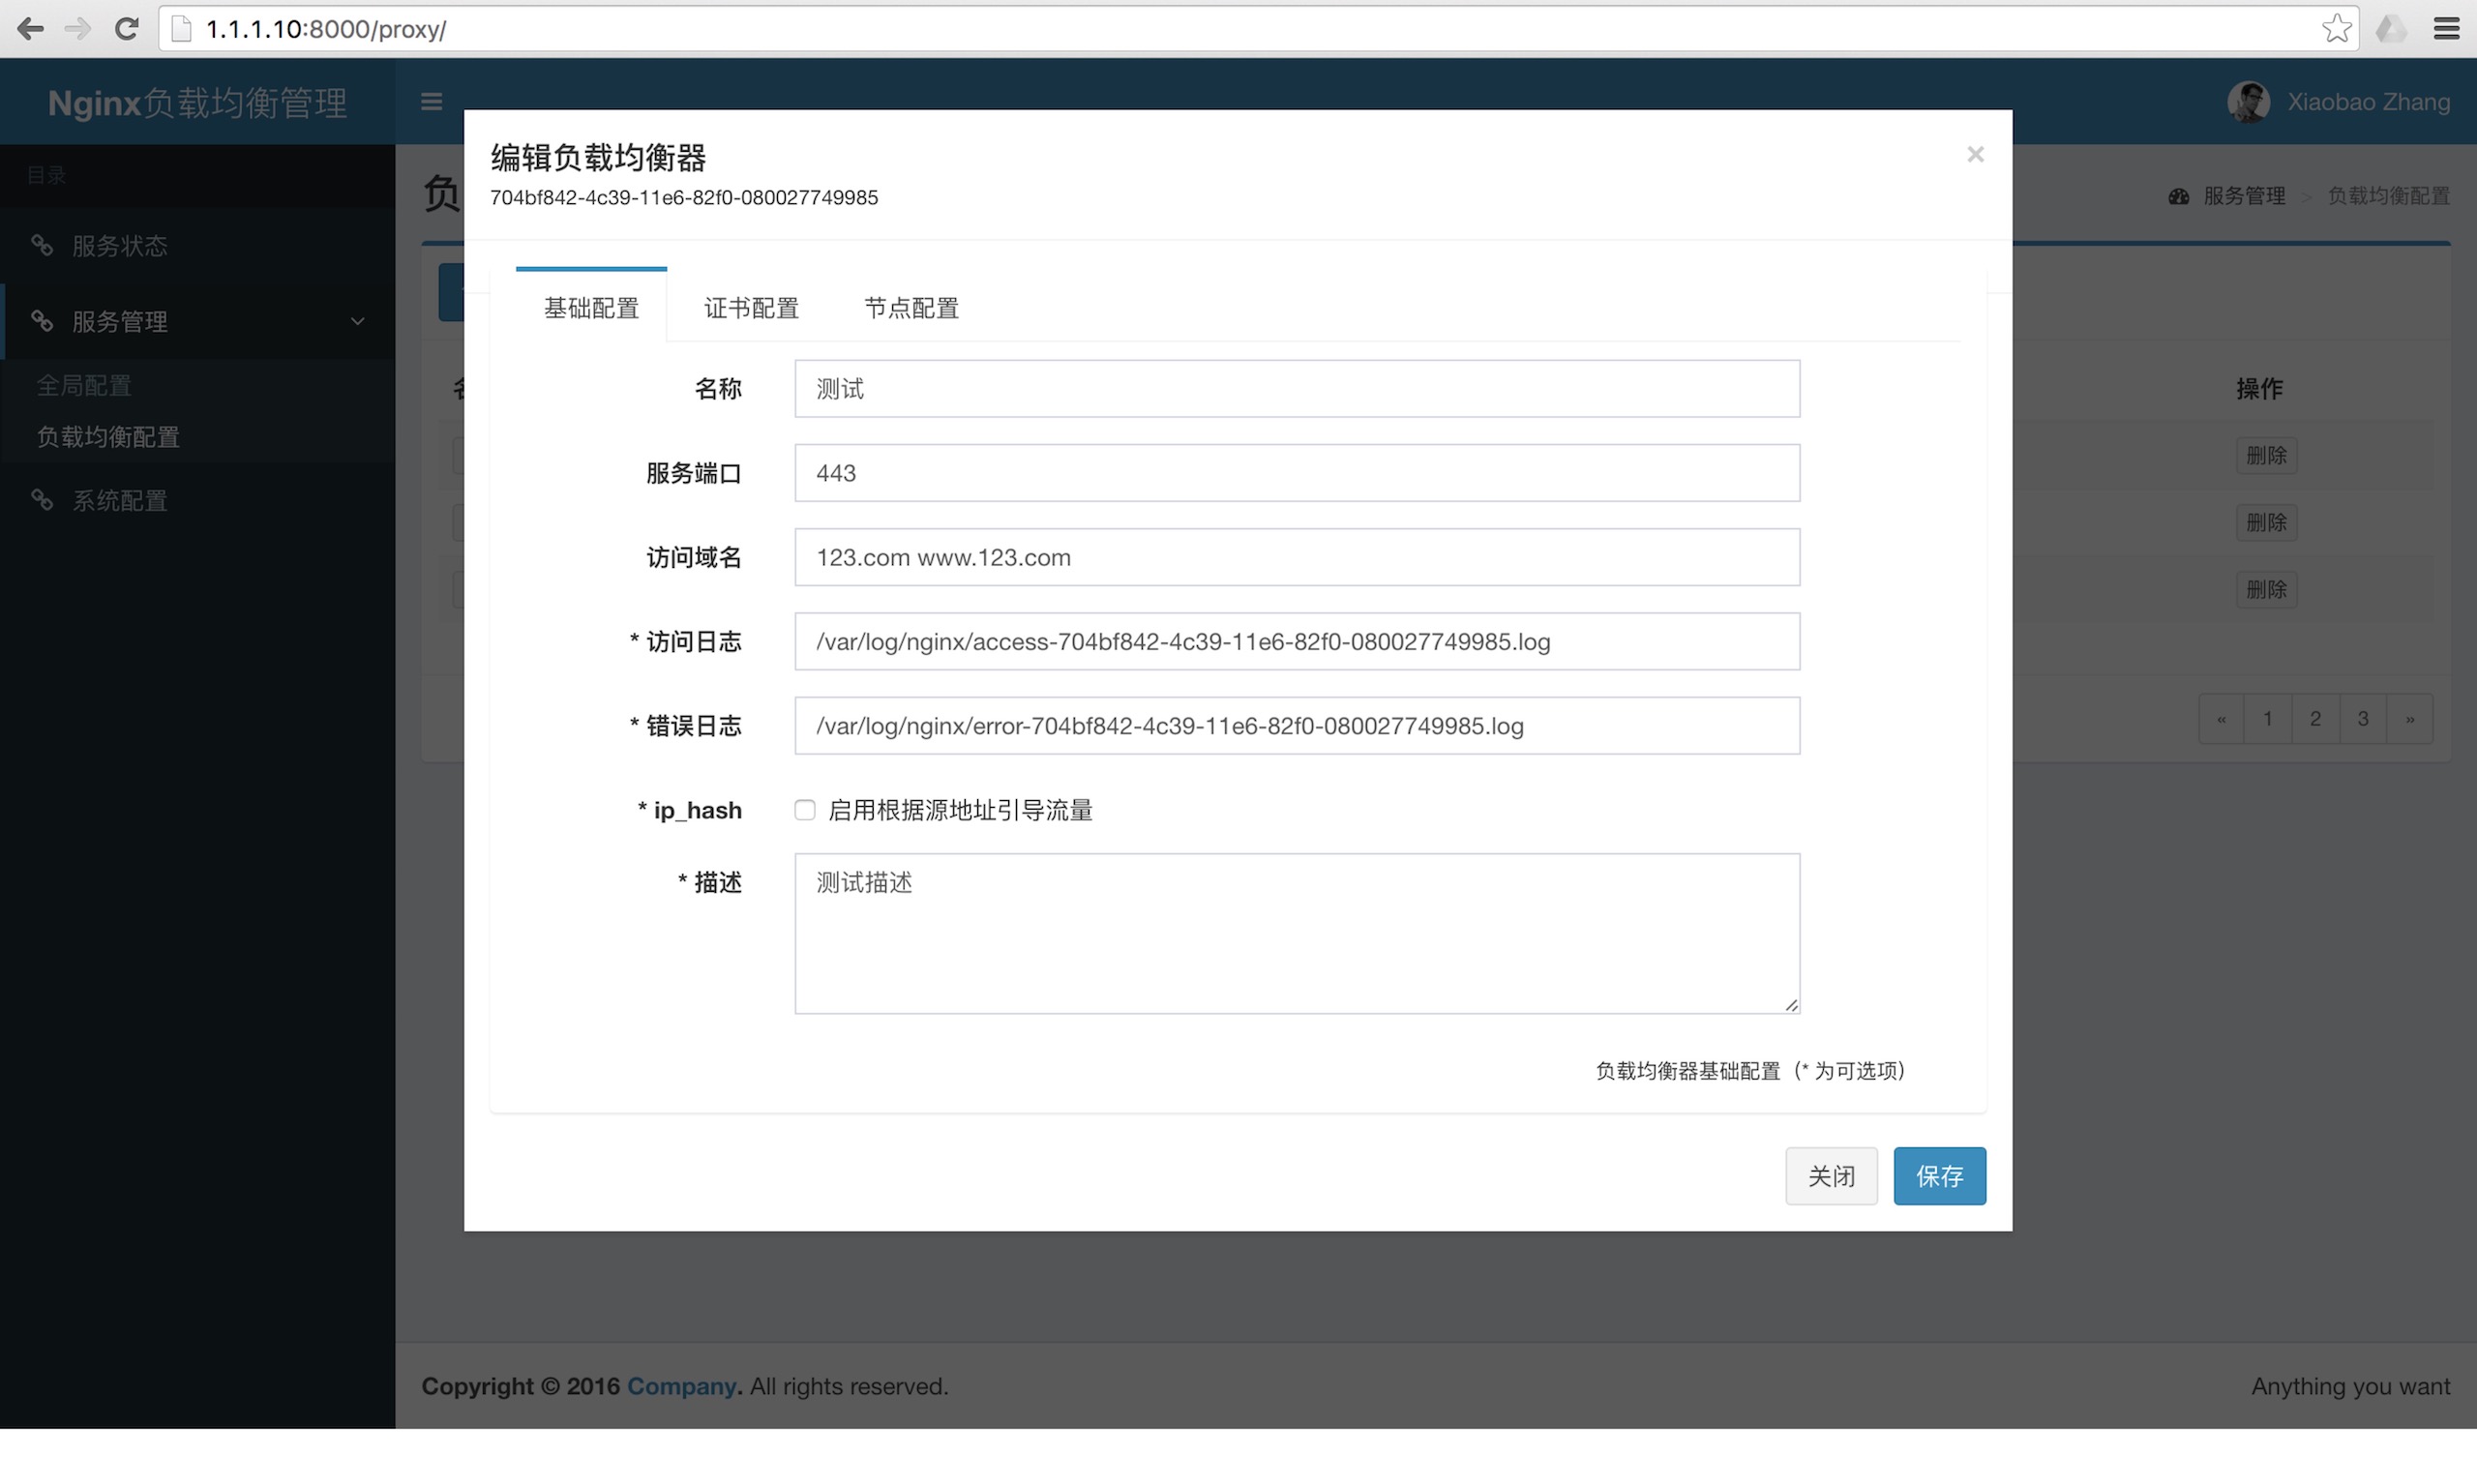Open the browser hamburger menu

[x=2446, y=29]
